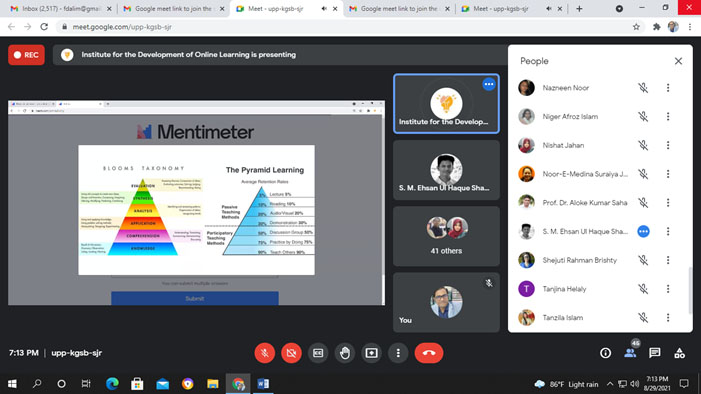Open more options for Nishat Jahan
Image resolution: width=701 pixels, height=394 pixels.
tap(668, 145)
